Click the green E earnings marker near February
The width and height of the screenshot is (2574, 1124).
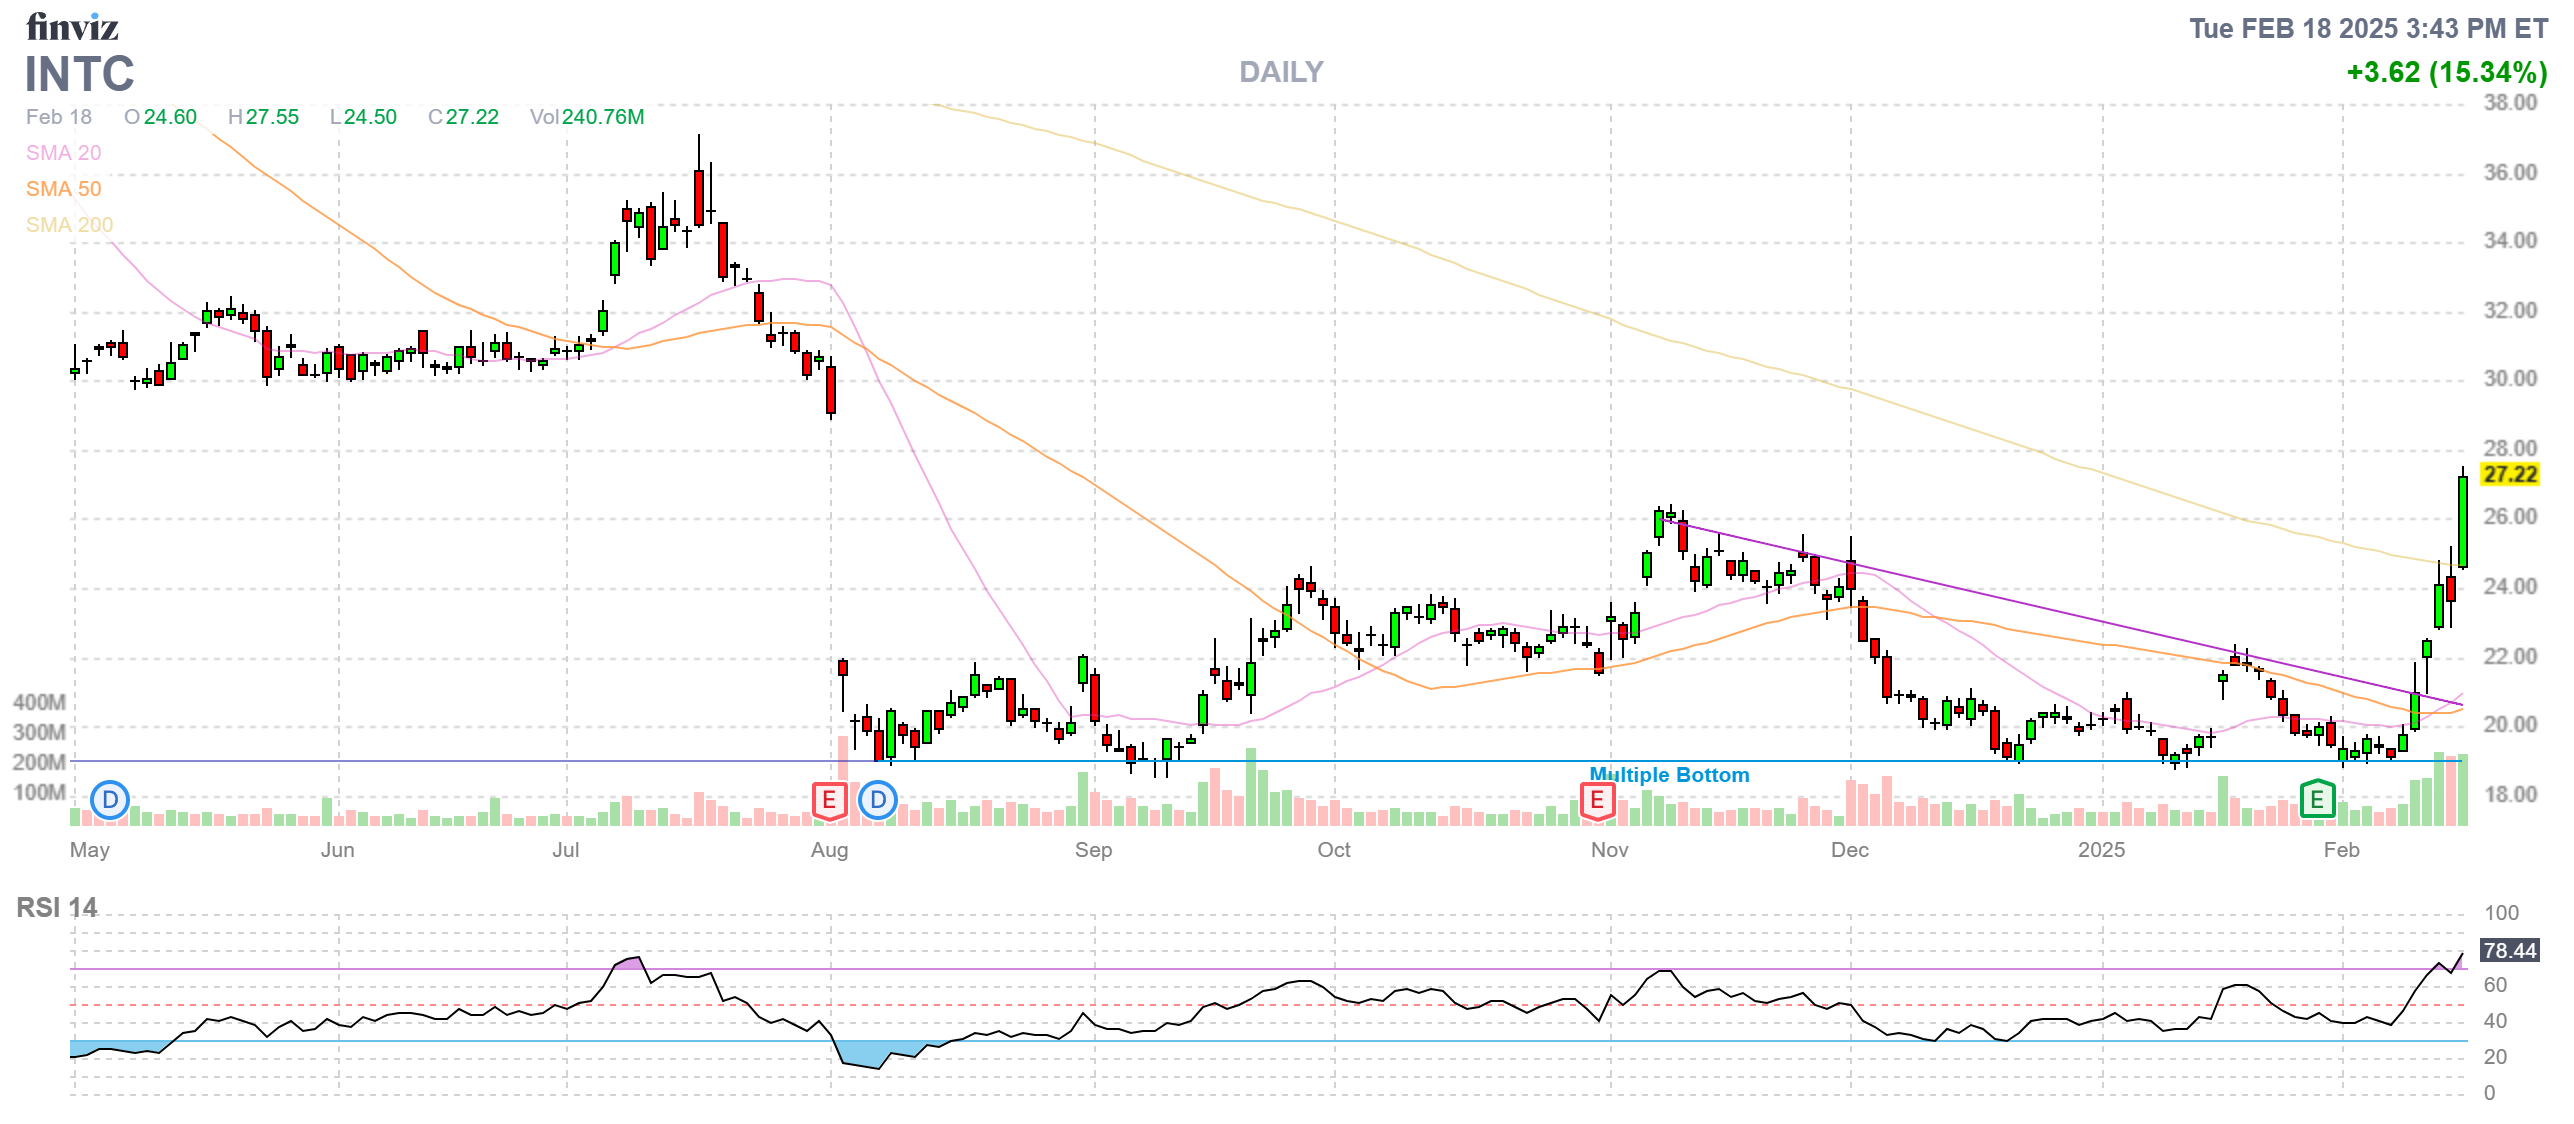coord(2317,799)
